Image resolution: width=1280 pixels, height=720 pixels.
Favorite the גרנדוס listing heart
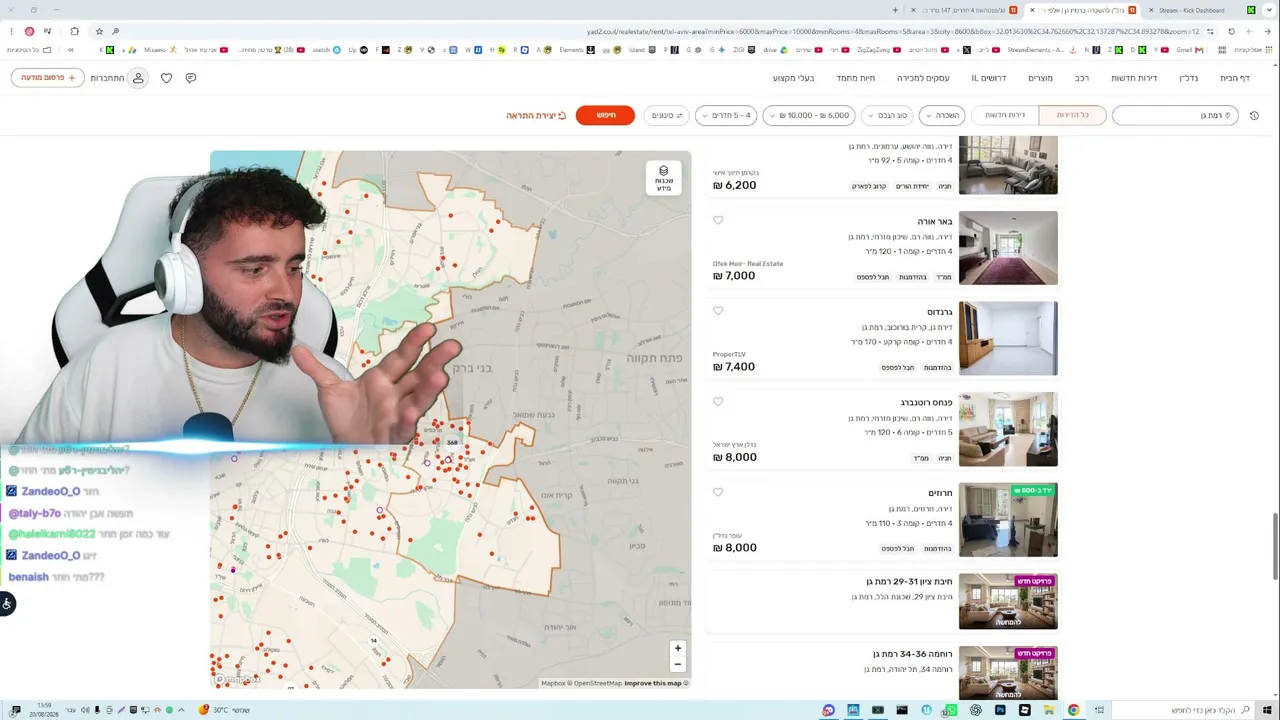click(x=718, y=311)
